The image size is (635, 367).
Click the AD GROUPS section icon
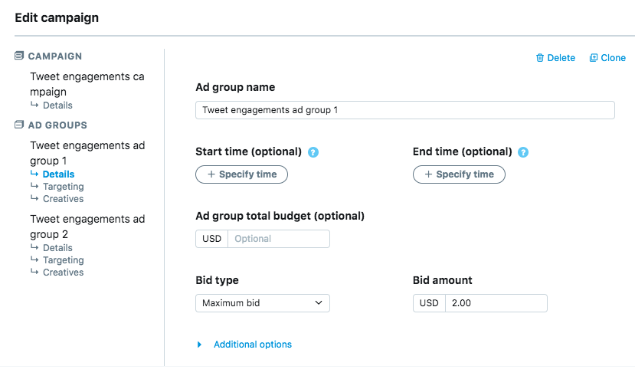click(x=19, y=125)
